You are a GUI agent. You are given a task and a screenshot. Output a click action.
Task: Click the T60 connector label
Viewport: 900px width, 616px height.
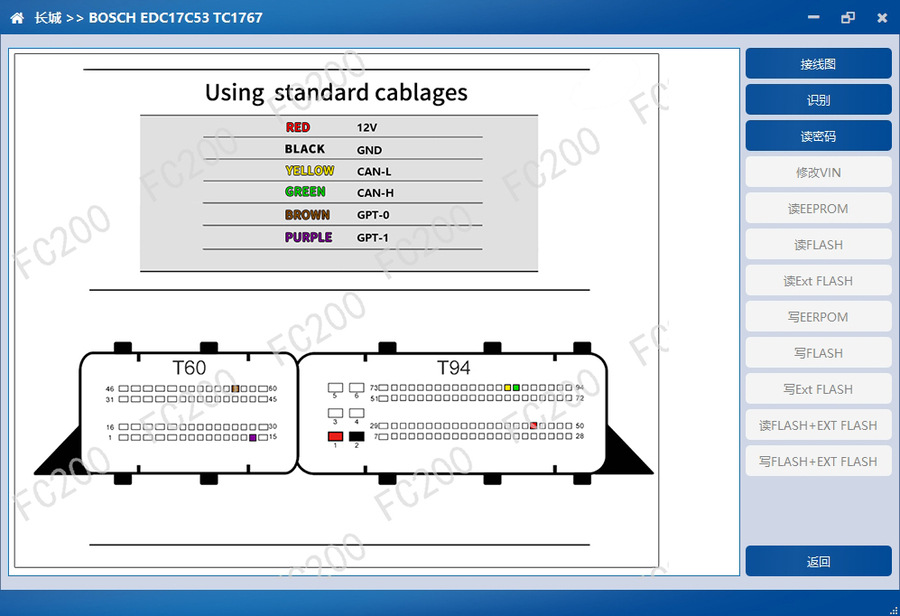189,368
